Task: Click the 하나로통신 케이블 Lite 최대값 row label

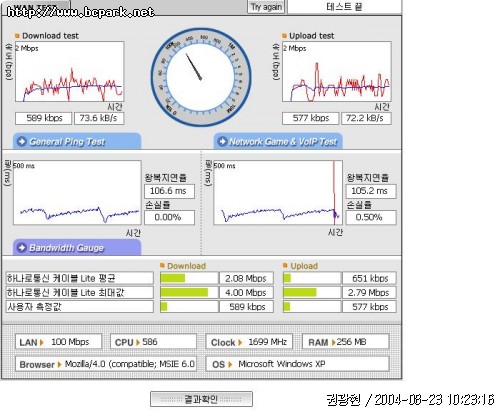Action: (x=80, y=293)
